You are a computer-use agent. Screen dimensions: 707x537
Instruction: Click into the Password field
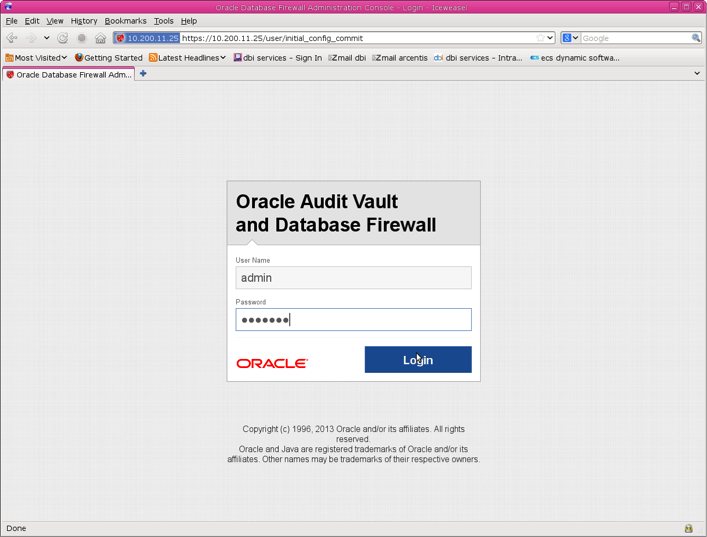(x=353, y=320)
